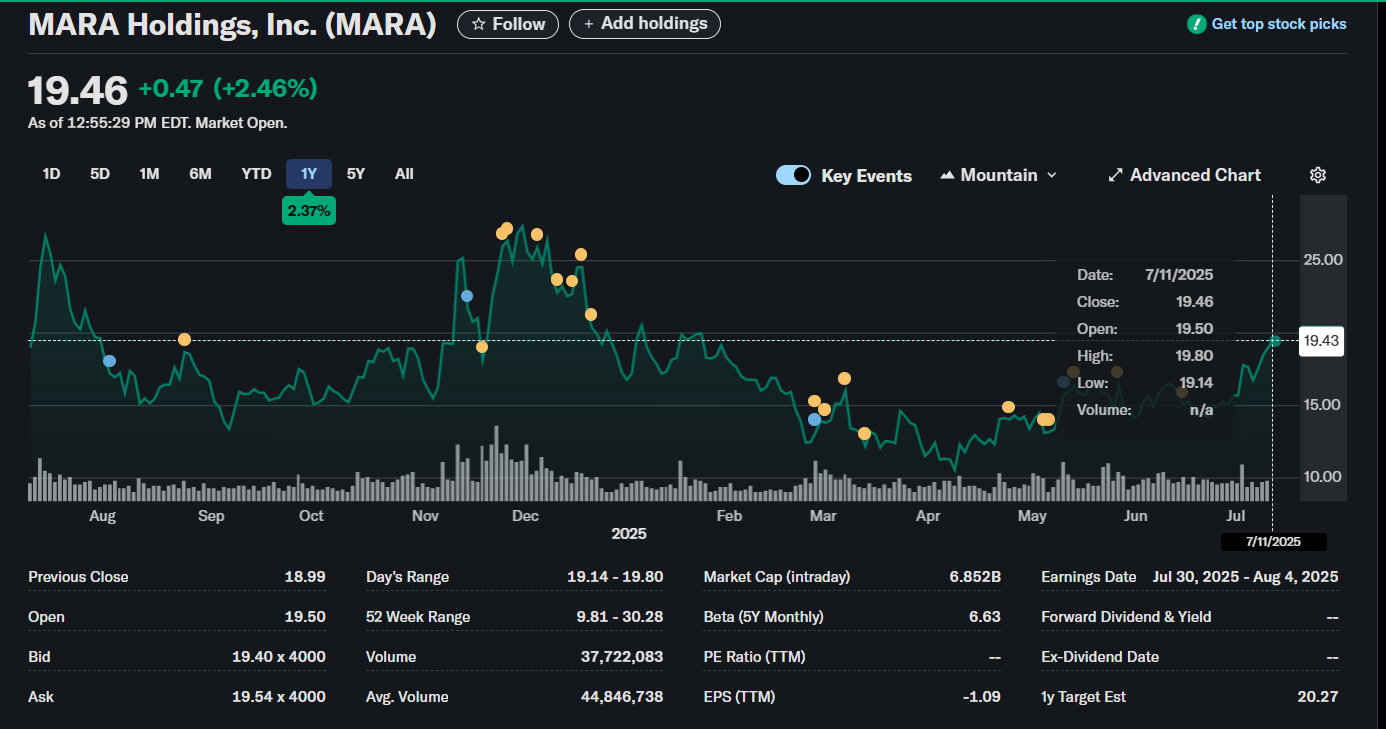The image size is (1386, 729).
Task: Click the Previous Close value 18.99
Action: (x=305, y=577)
